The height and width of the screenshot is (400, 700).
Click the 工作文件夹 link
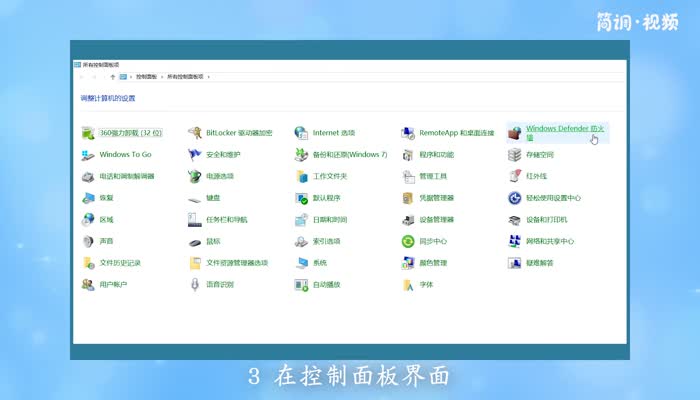329,176
